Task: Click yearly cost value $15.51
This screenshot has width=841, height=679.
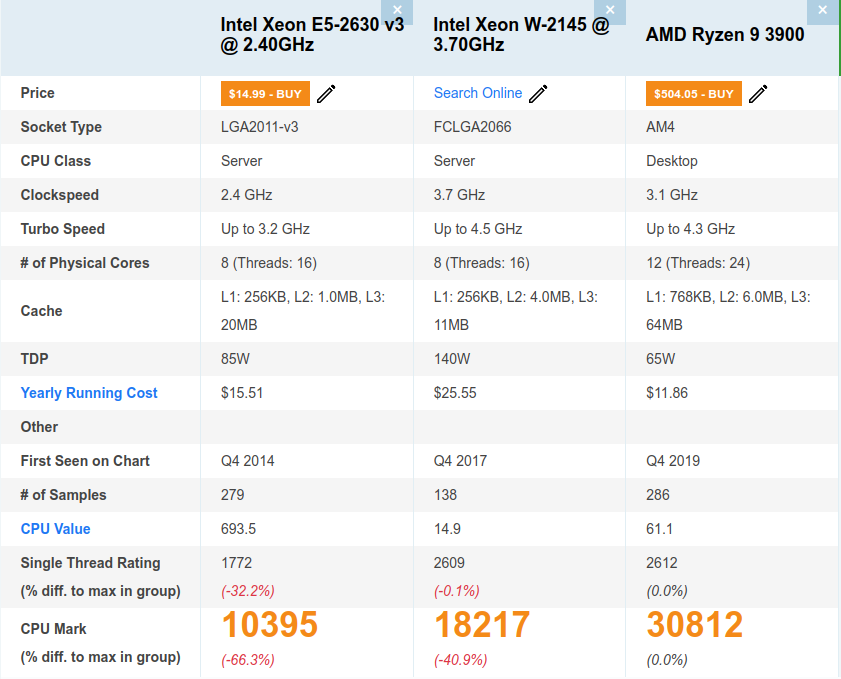Action: point(242,393)
